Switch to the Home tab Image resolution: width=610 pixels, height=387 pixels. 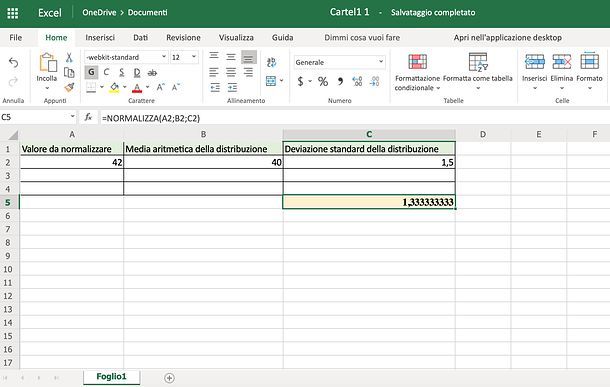(56, 38)
